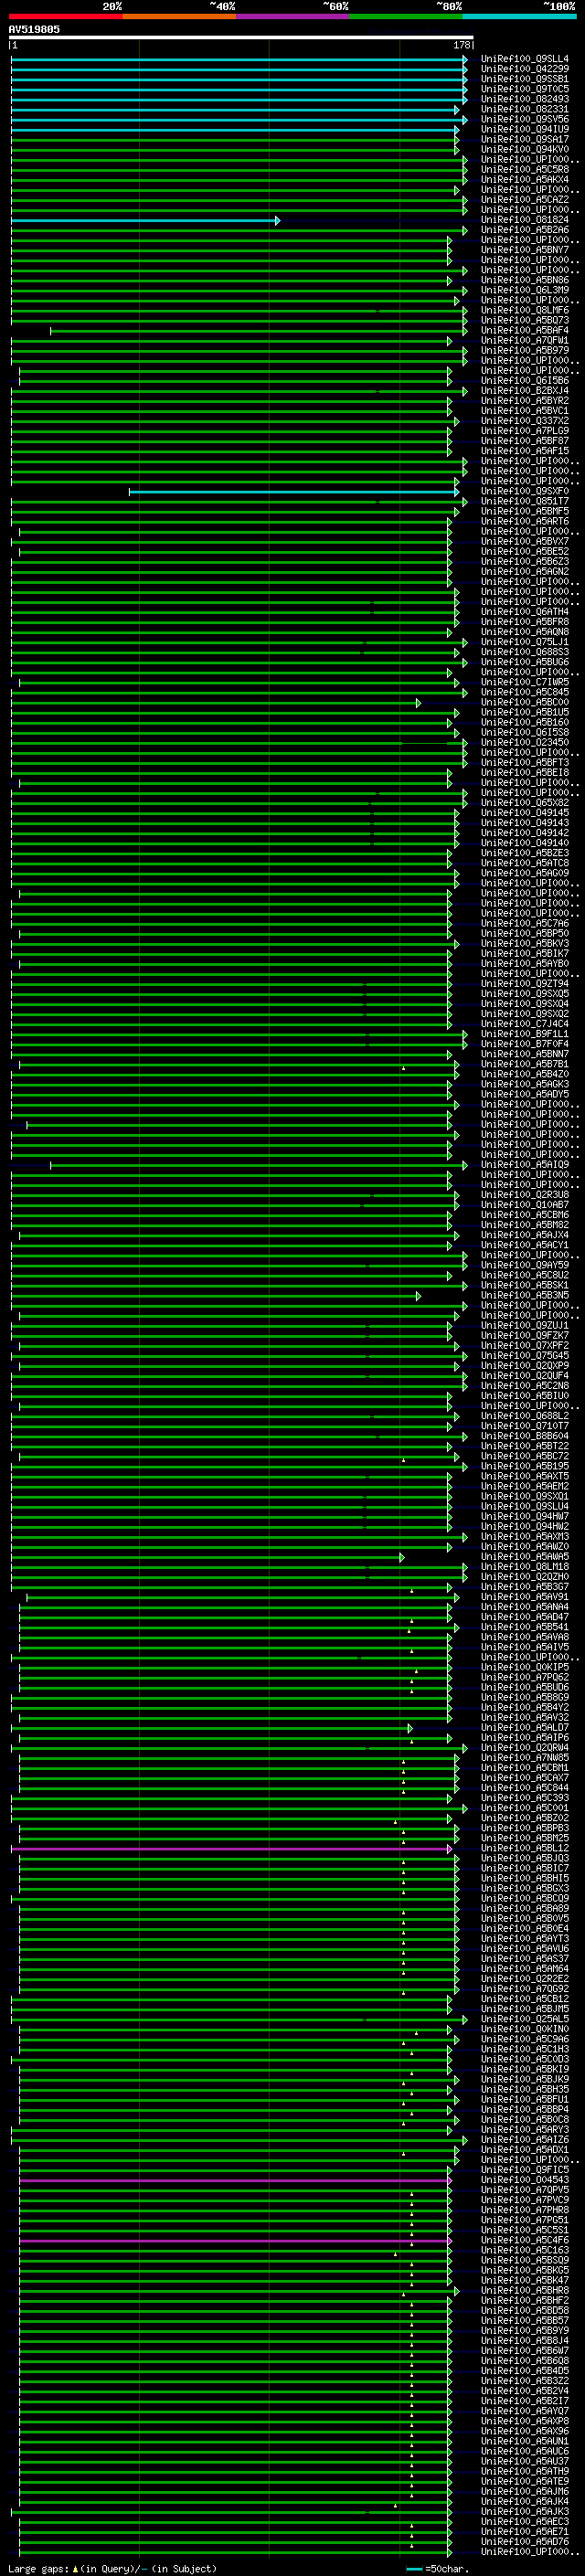Select label UniRef100_Q9SXF0
Screen dimensions: 585x2576
point(525,491)
